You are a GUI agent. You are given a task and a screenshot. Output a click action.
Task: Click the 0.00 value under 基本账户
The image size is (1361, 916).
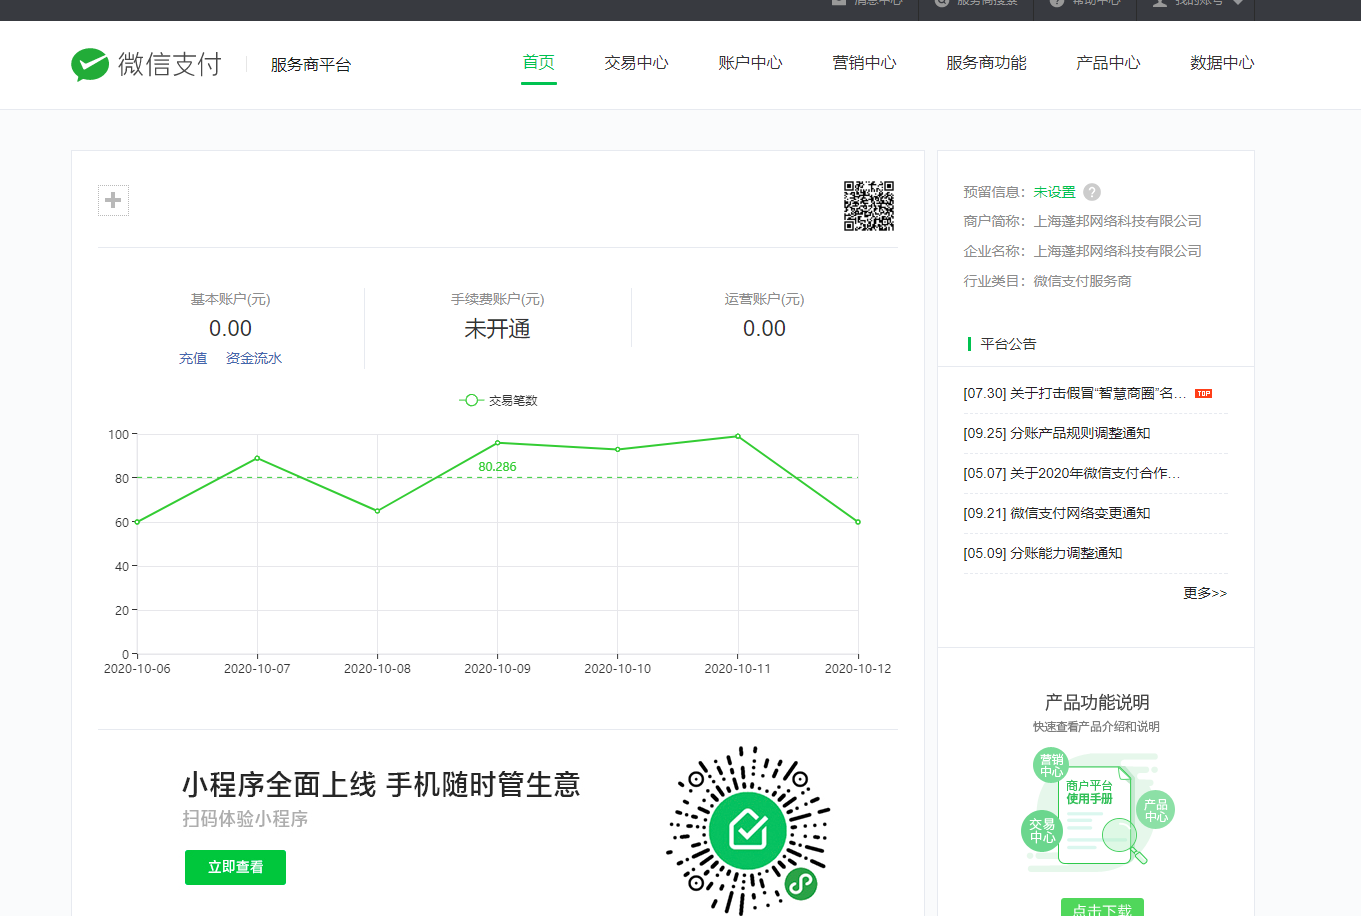[230, 328]
